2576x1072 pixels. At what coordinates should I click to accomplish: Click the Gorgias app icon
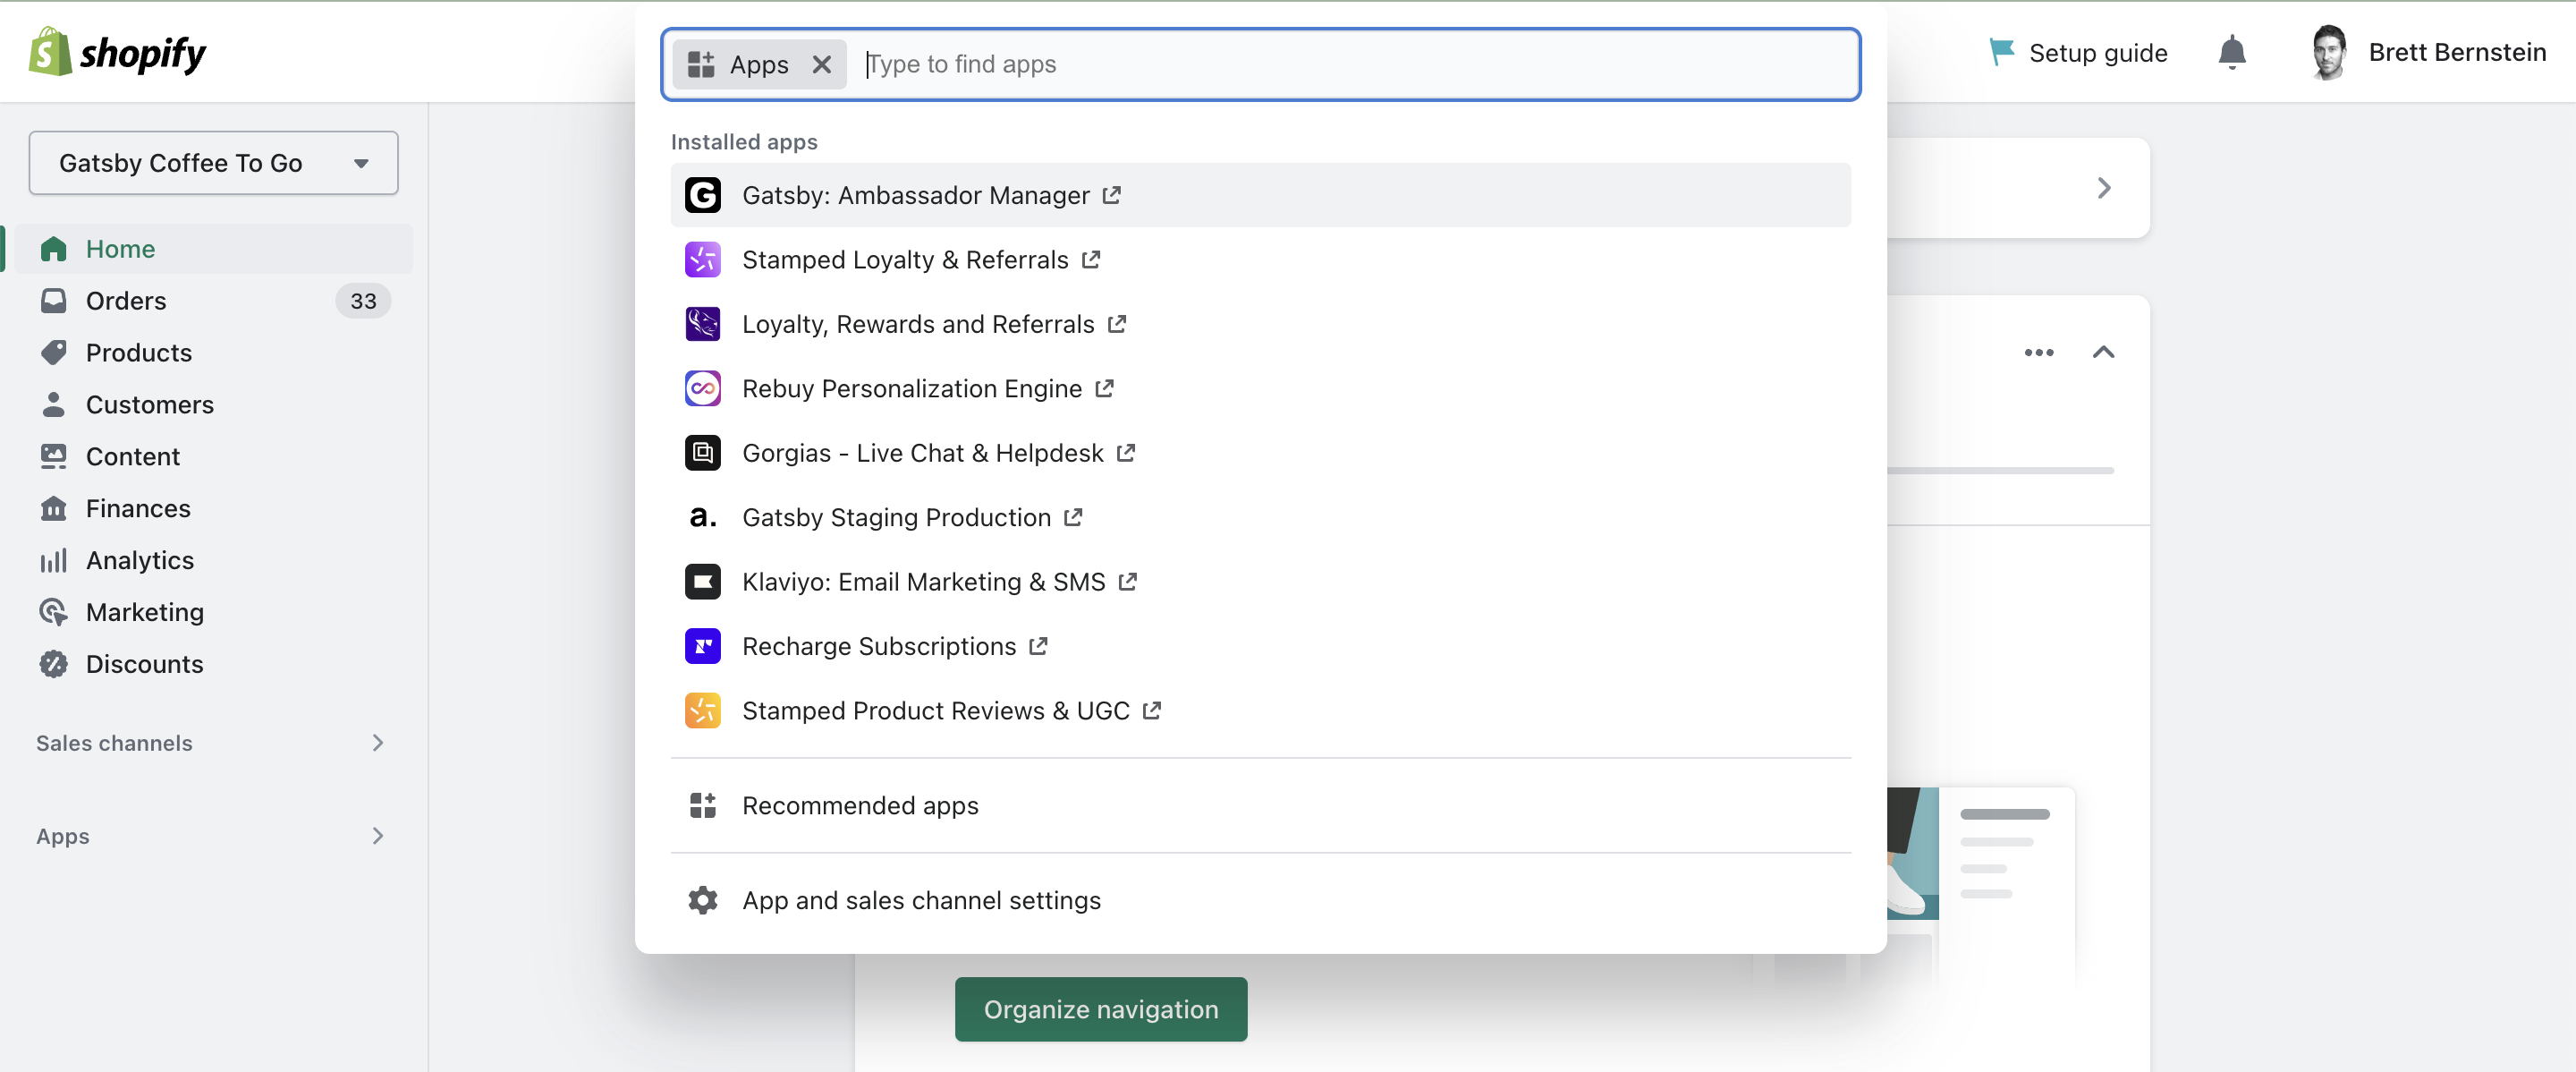click(x=702, y=453)
